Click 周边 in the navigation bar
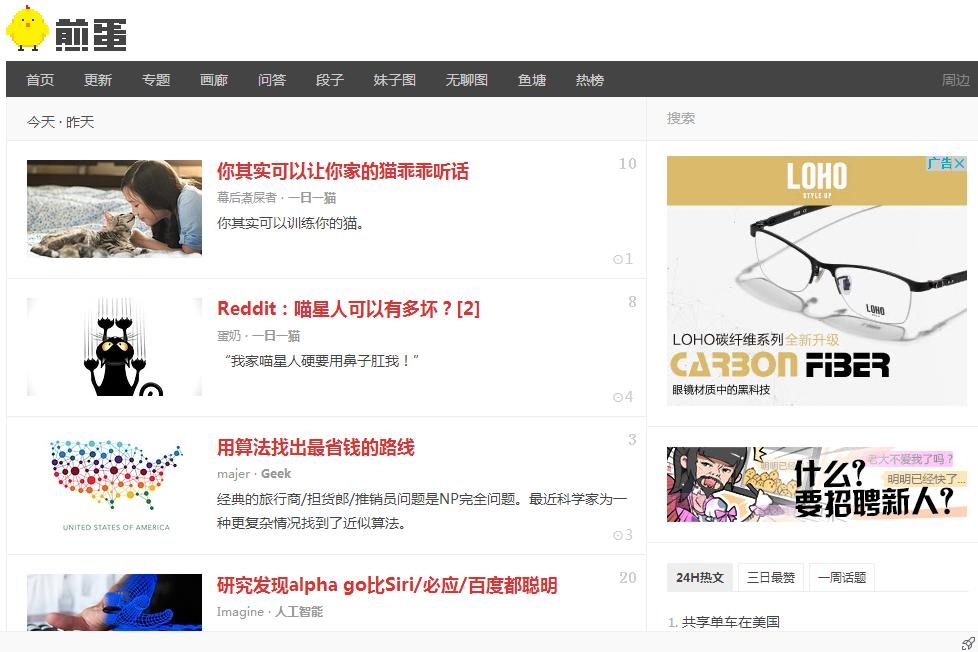 pos(956,80)
